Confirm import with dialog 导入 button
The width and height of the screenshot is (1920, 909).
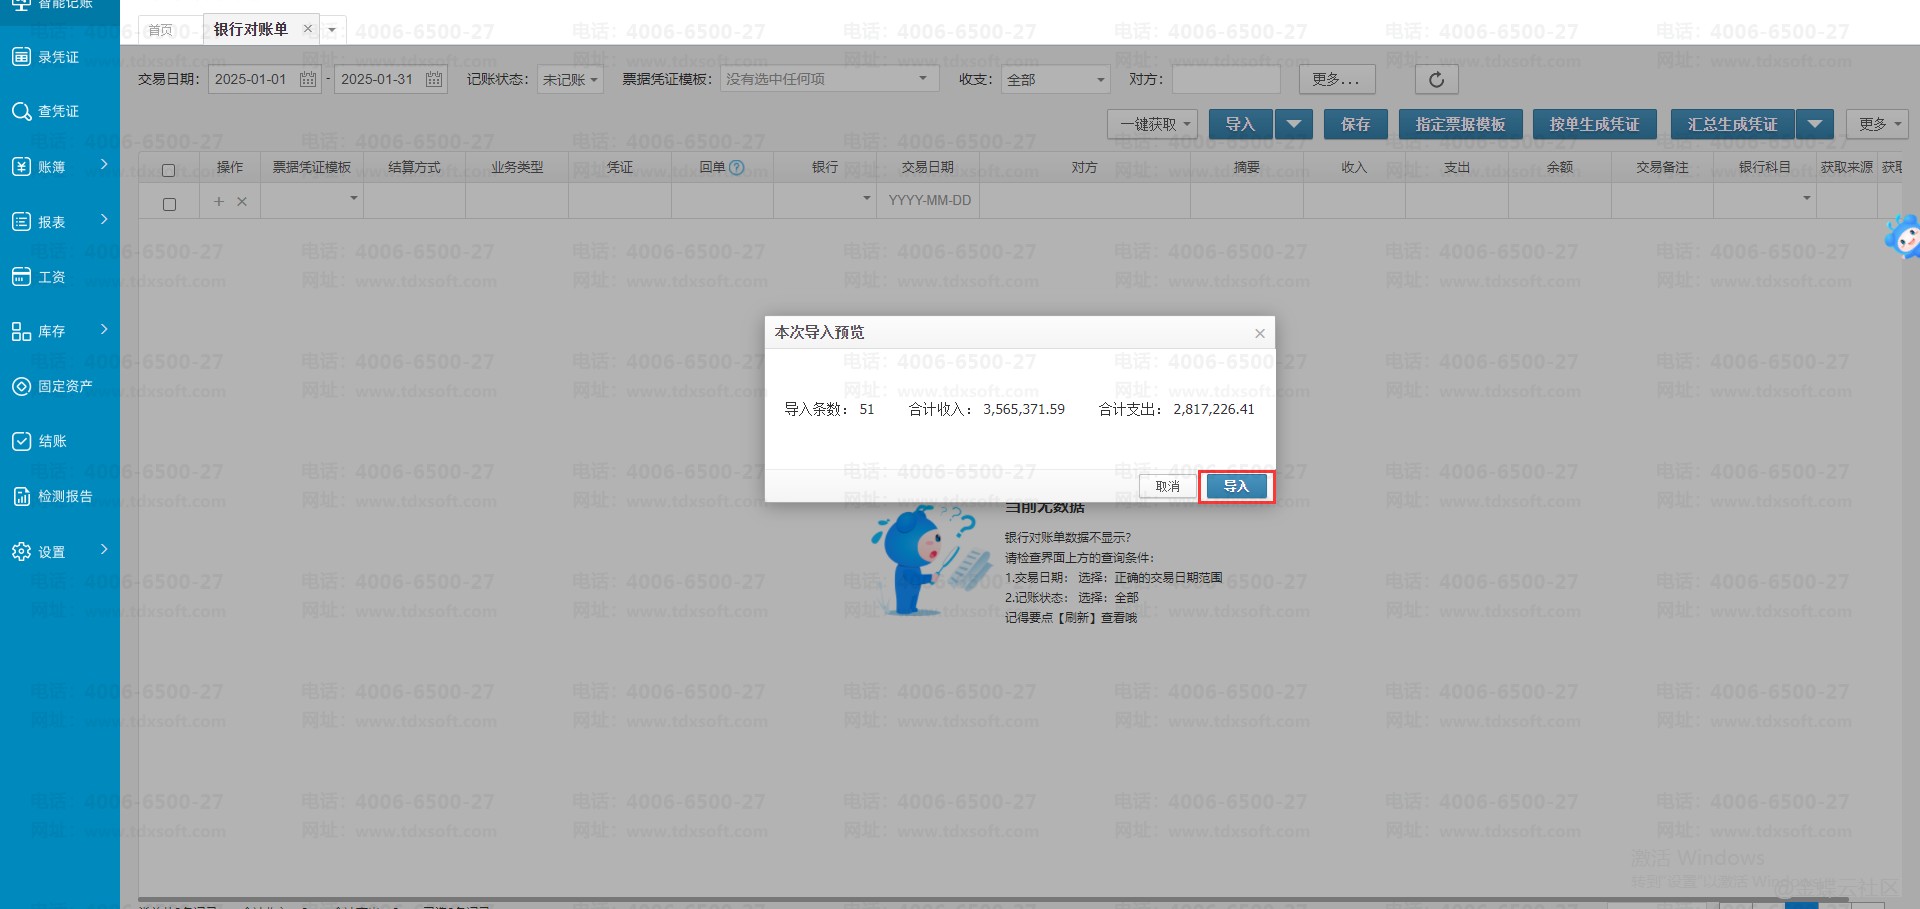1236,487
